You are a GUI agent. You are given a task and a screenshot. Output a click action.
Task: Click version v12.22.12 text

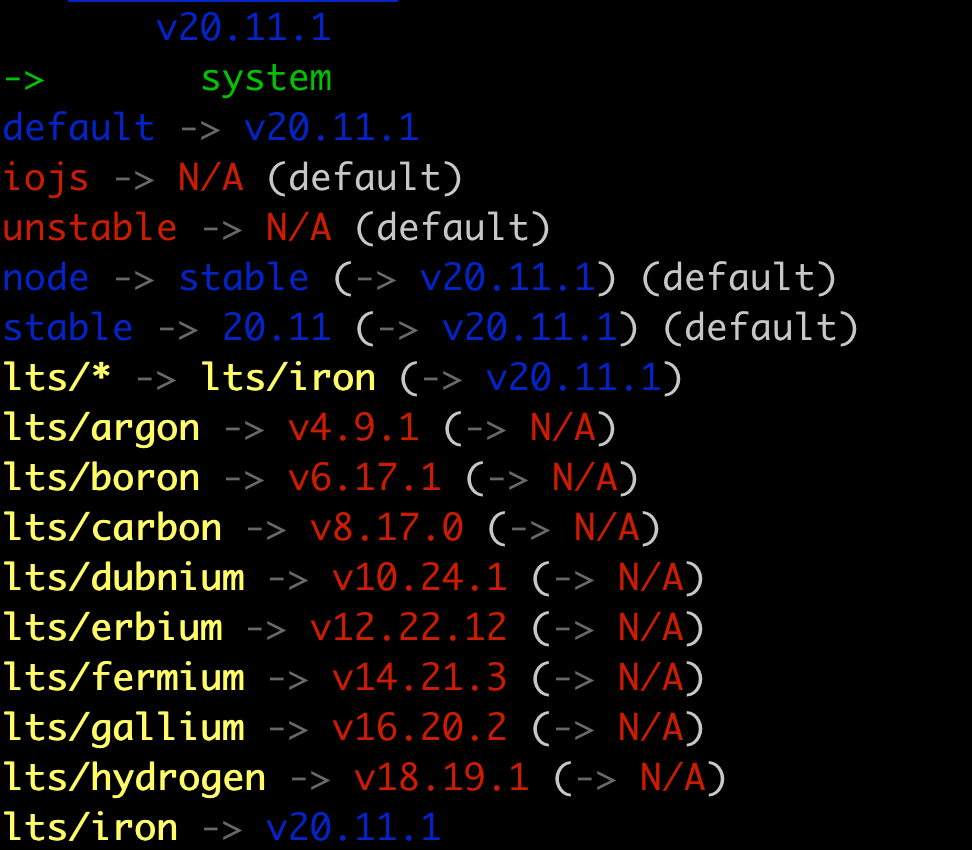coord(408,628)
